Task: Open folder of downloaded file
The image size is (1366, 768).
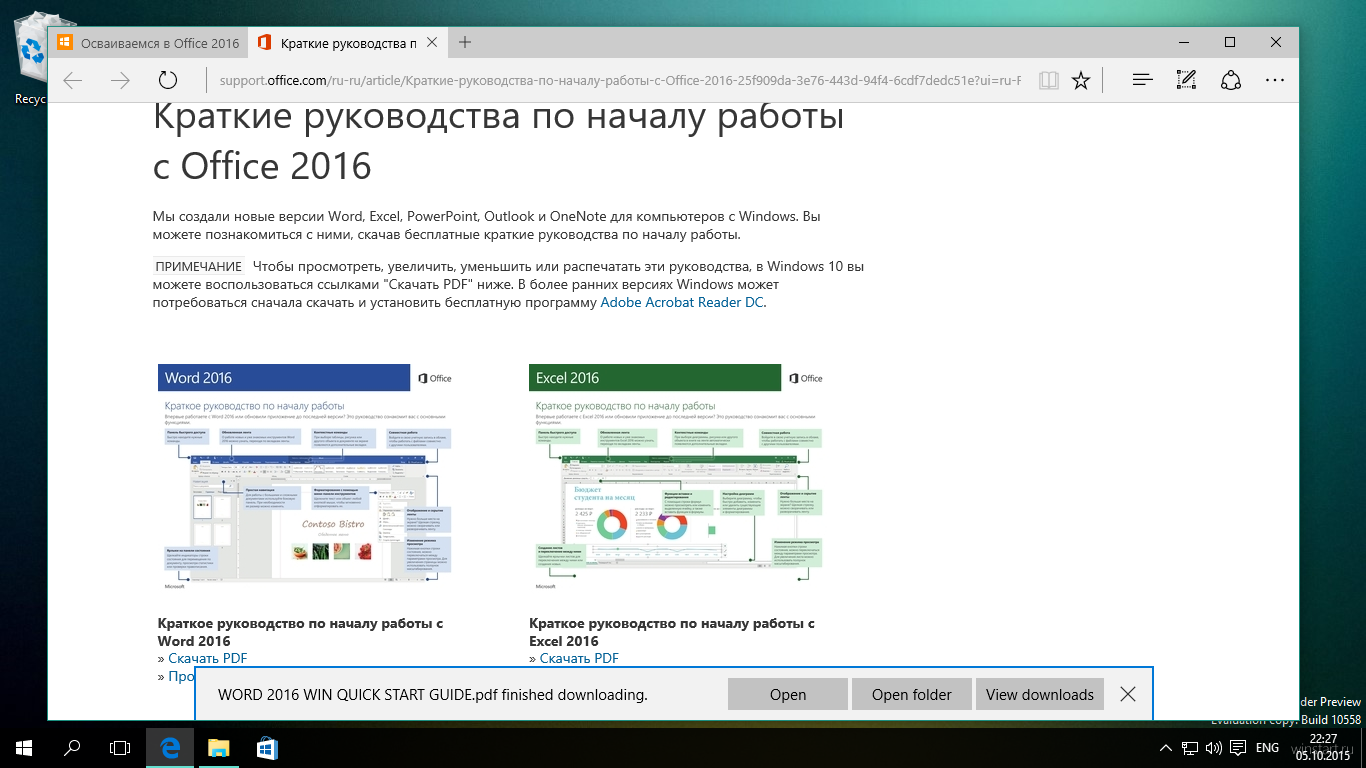Action: pyautogui.click(x=912, y=694)
